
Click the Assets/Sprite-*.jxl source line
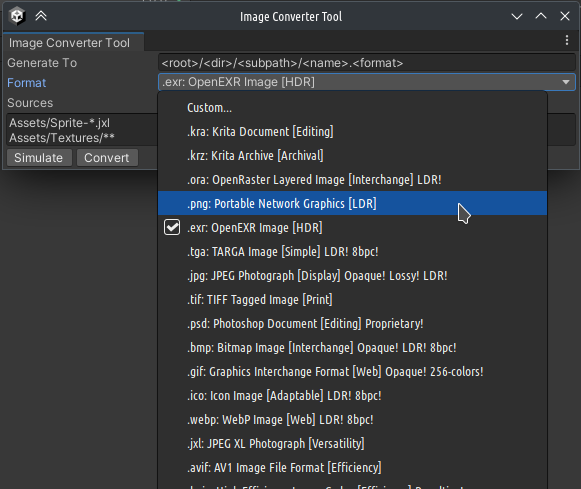(x=59, y=123)
